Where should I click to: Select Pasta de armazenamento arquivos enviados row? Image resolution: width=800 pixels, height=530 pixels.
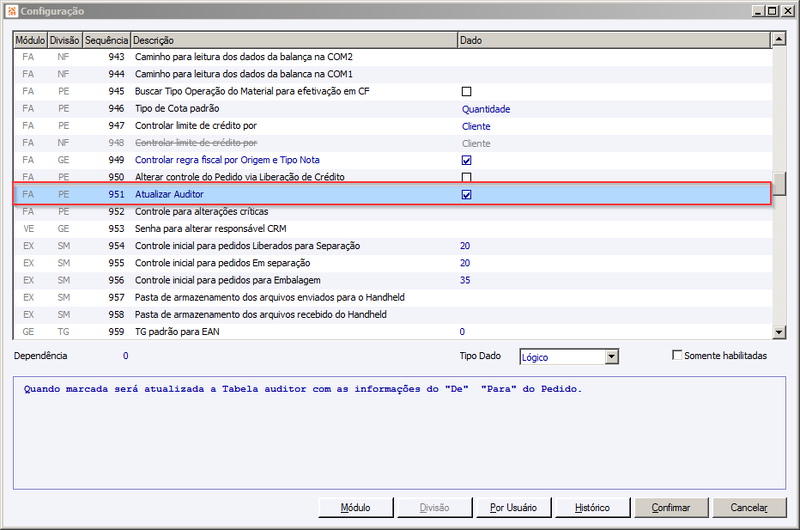click(x=392, y=298)
